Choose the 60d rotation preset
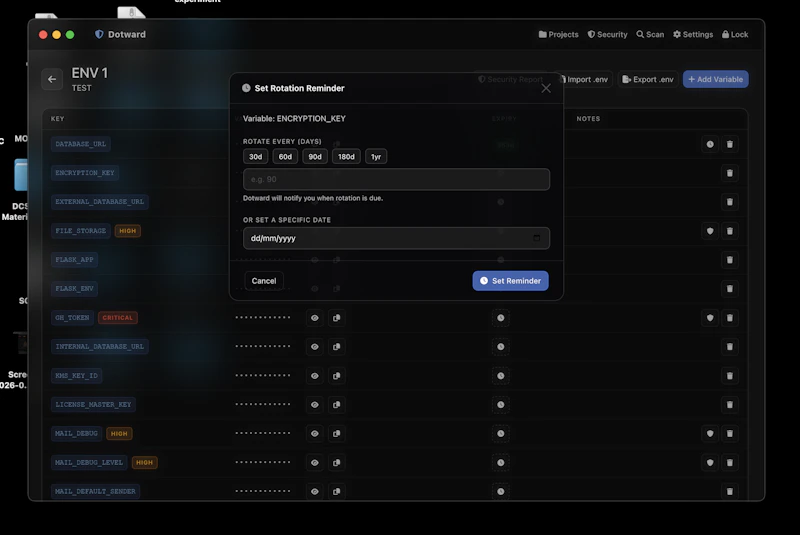 coord(285,157)
